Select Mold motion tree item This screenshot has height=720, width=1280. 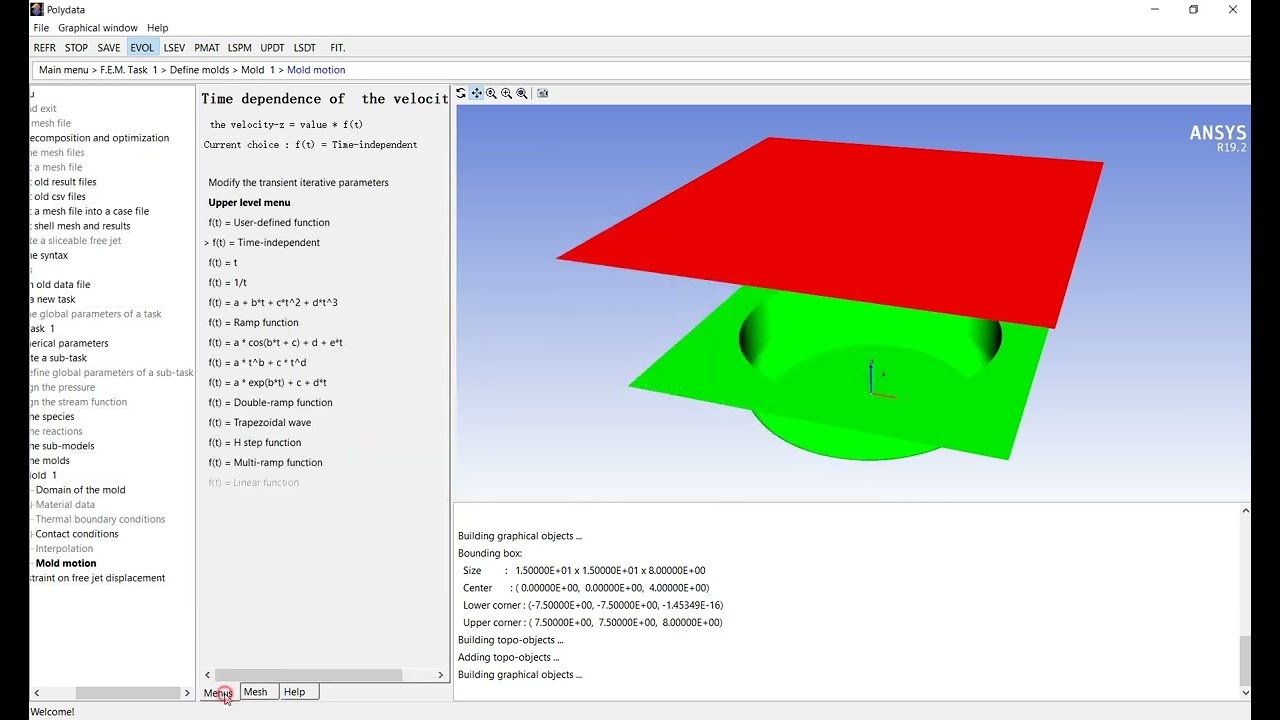(66, 563)
